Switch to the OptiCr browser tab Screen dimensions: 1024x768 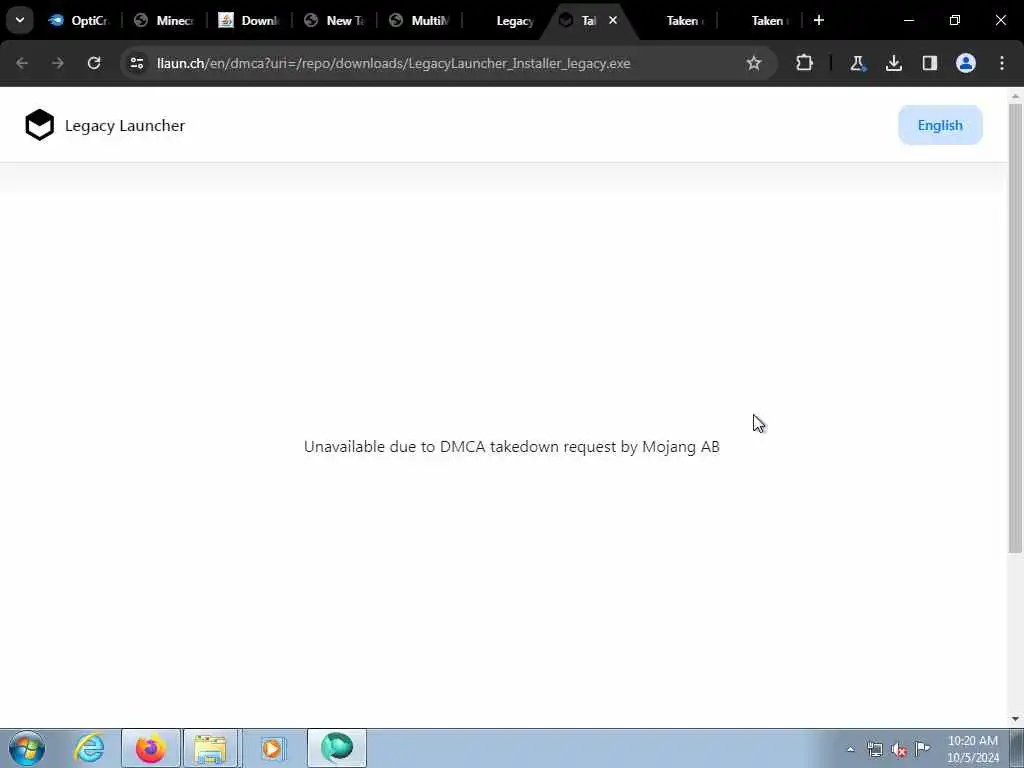78,20
